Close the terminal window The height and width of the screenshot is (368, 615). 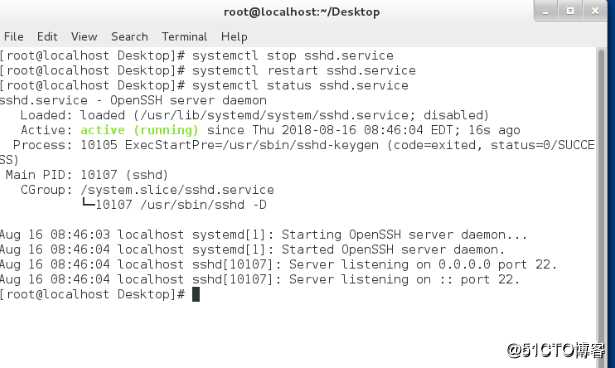click(595, 11)
